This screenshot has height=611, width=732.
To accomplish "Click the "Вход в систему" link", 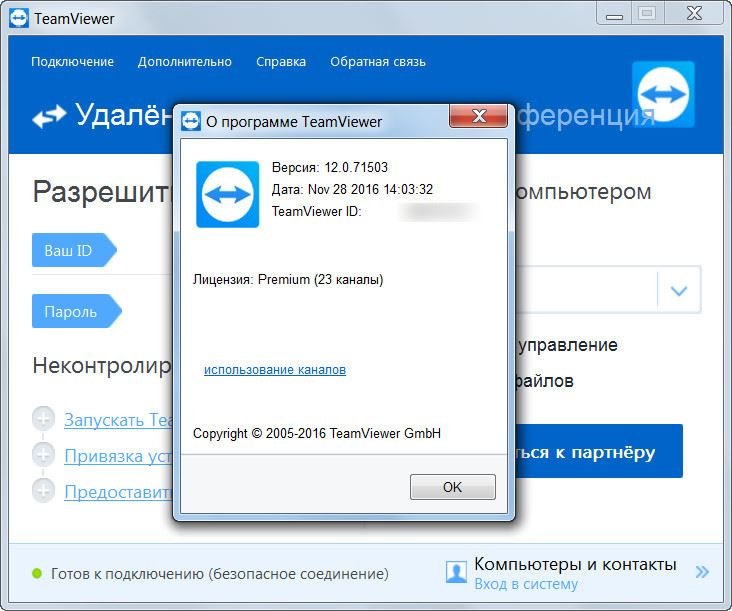I will pos(525,585).
